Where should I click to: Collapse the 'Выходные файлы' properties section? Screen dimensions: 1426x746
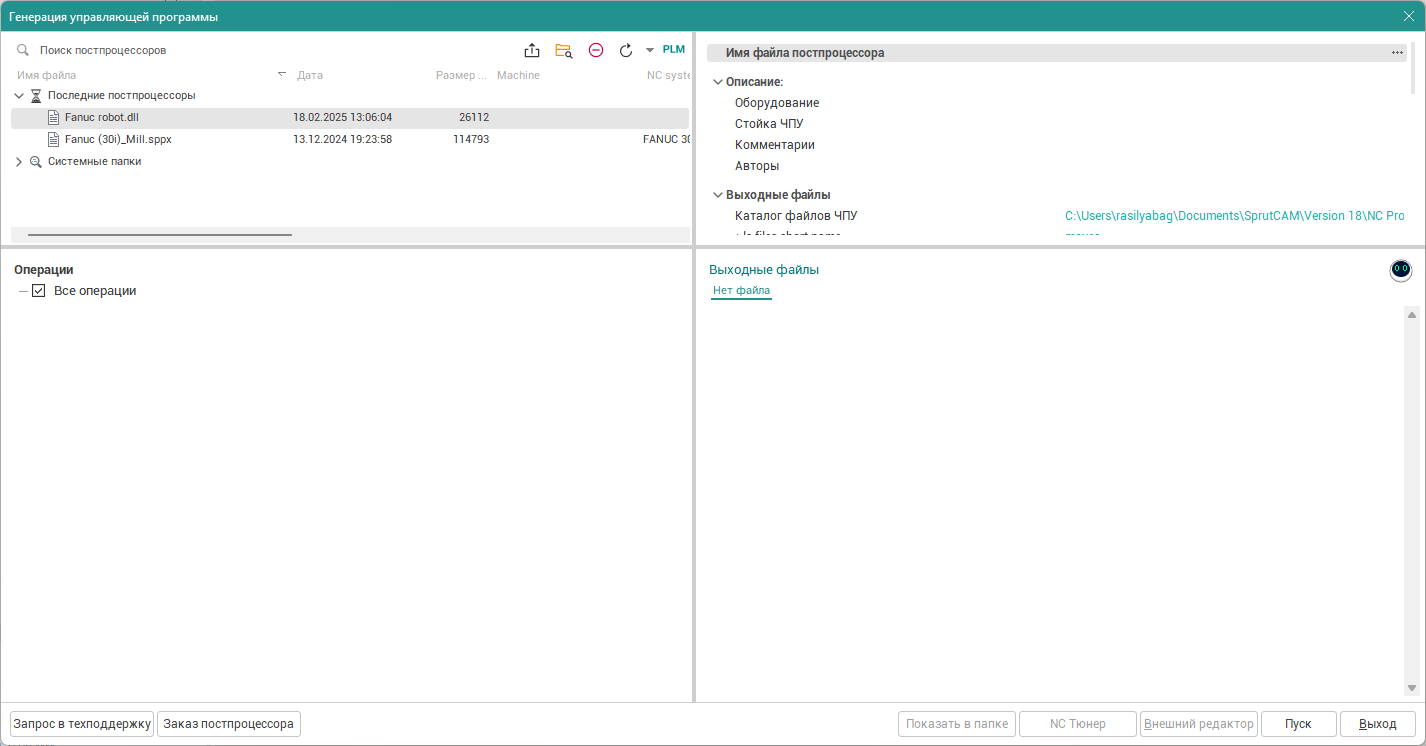[x=718, y=195]
